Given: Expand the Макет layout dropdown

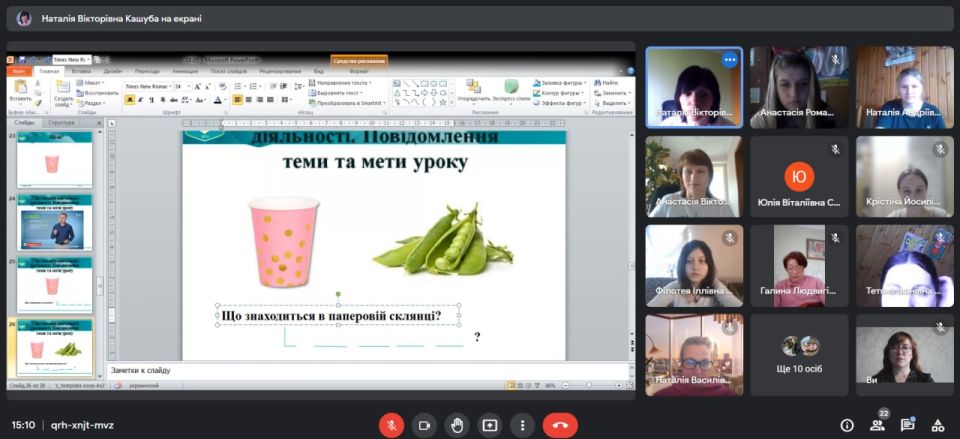Looking at the screenshot, I should pos(89,83).
